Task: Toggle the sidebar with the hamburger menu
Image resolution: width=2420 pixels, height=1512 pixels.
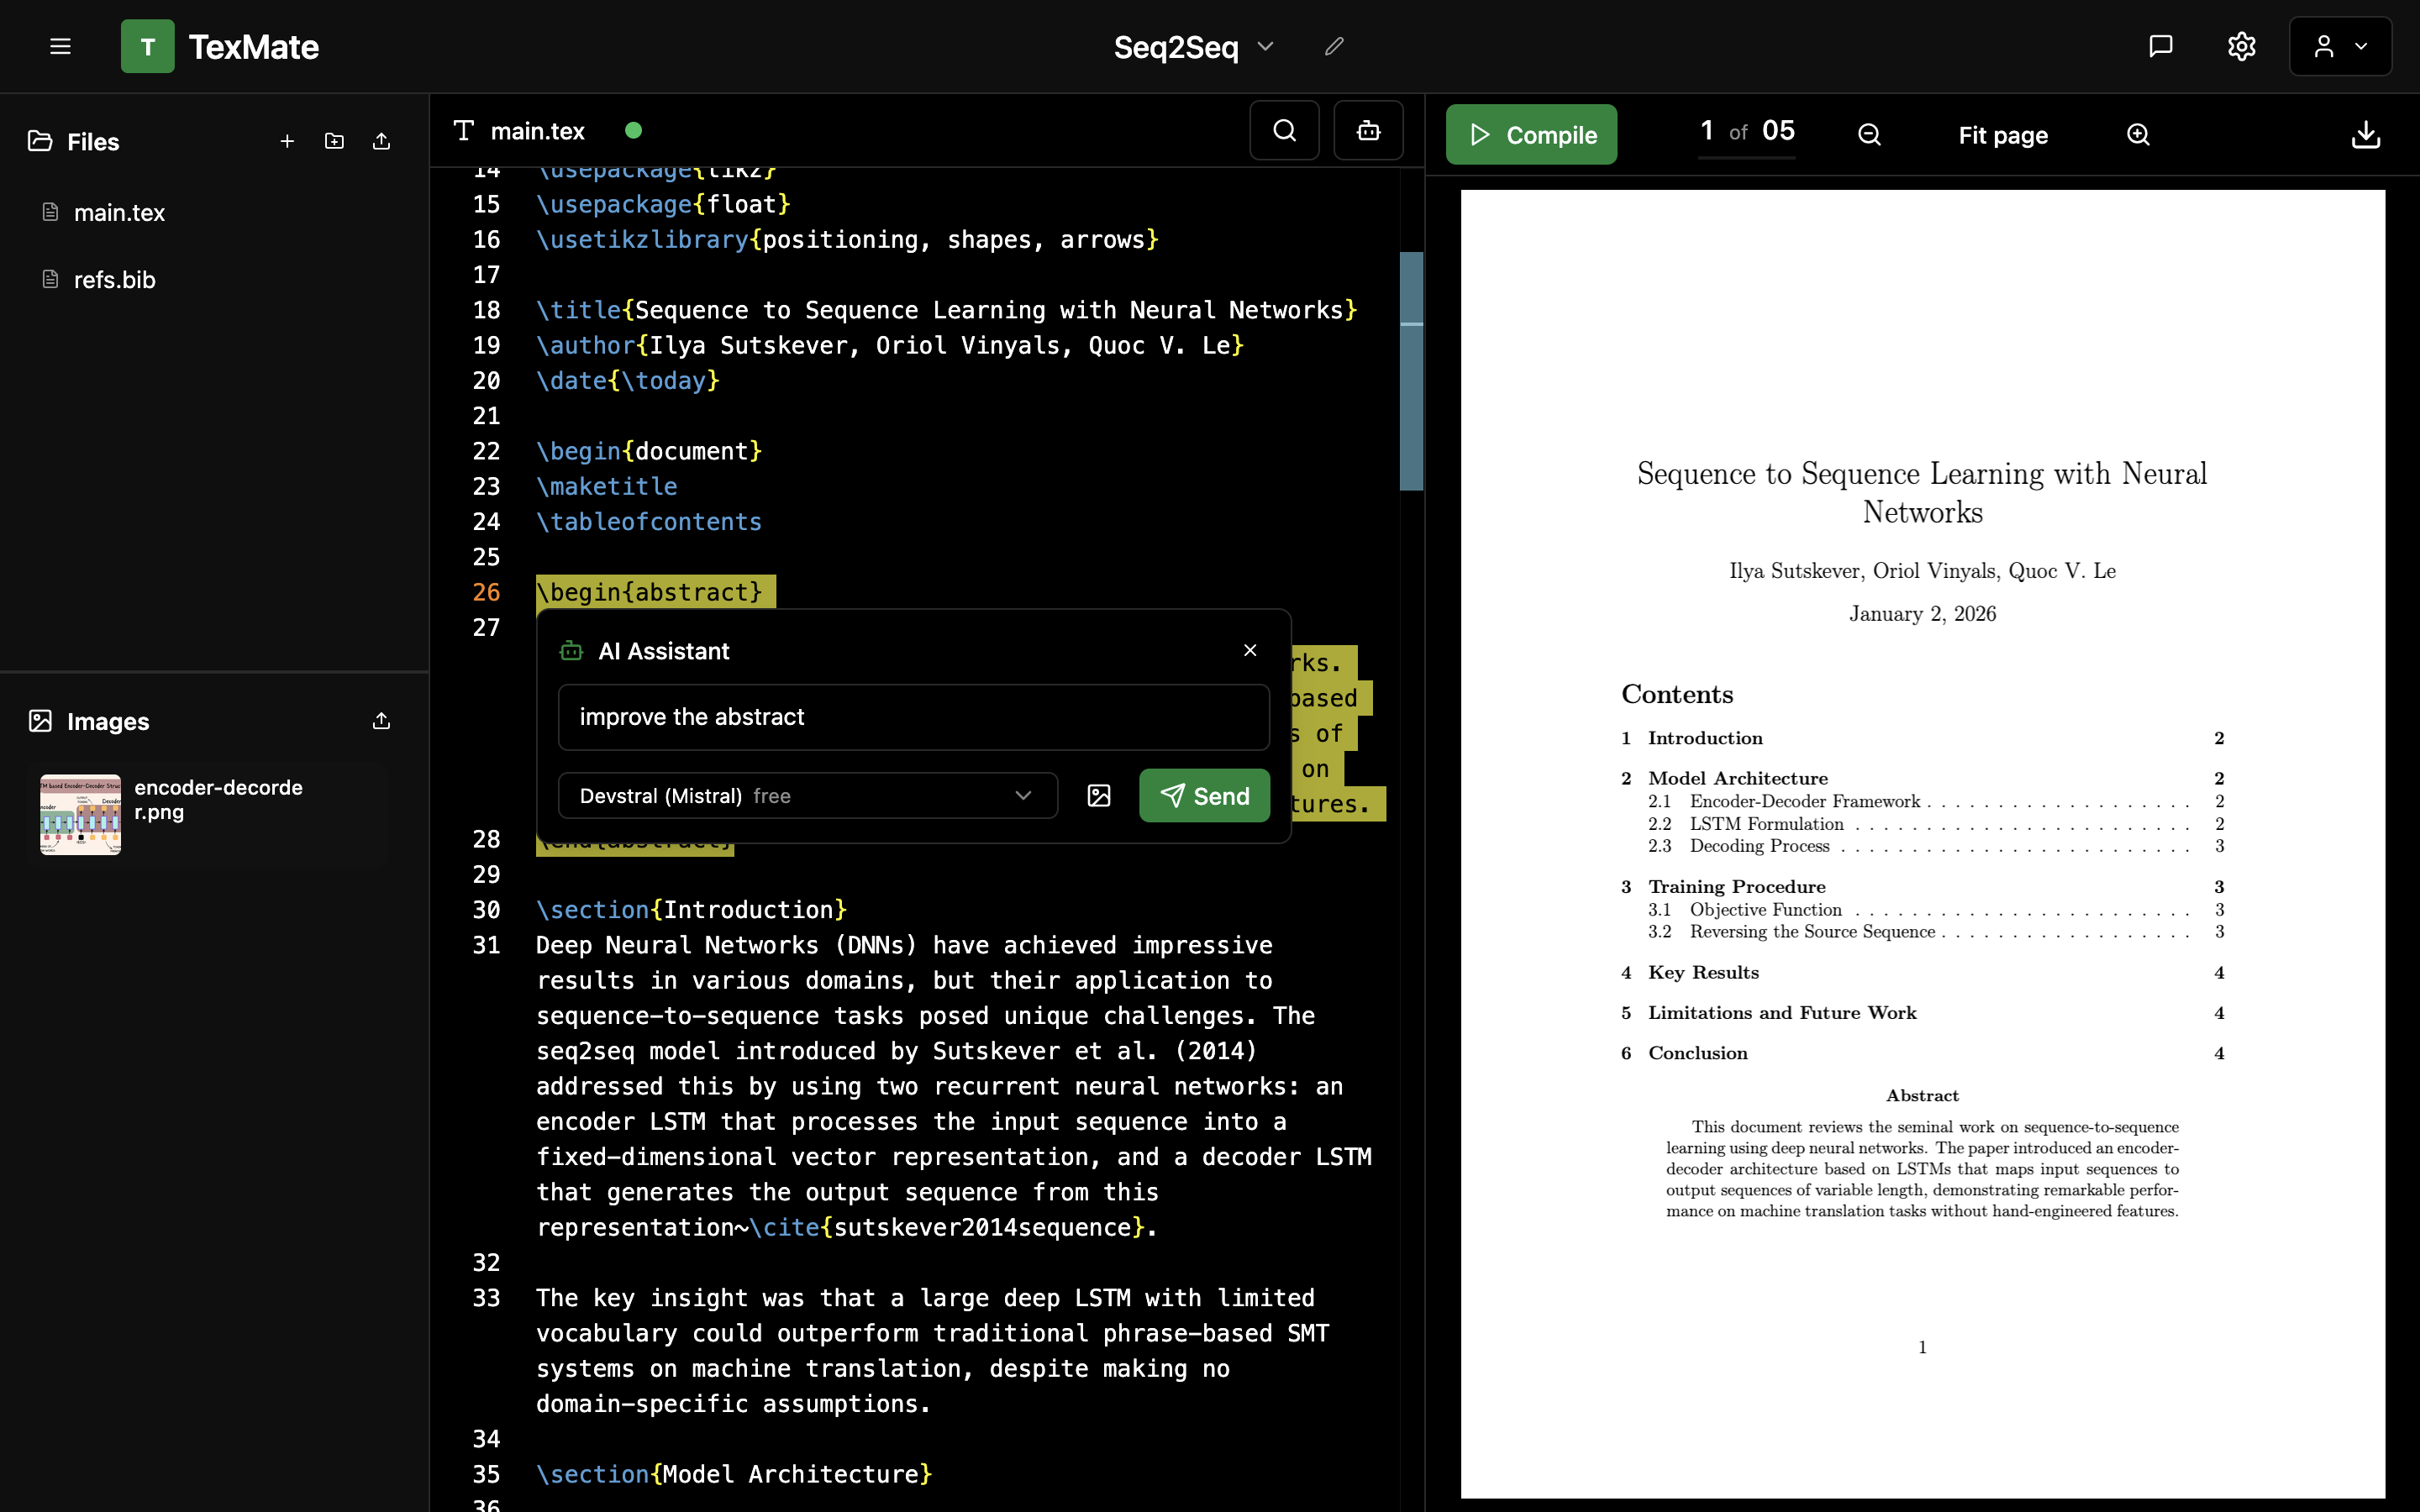Action: (x=60, y=46)
